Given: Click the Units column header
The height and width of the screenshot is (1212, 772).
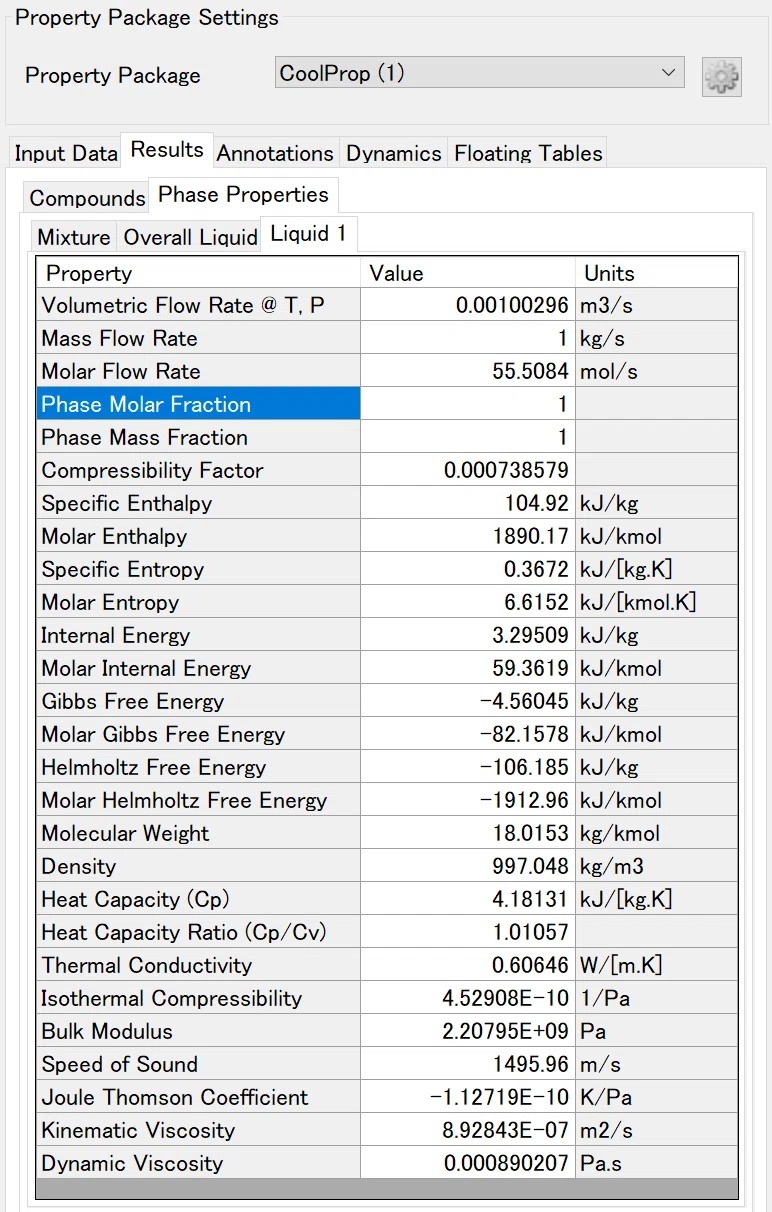Looking at the screenshot, I should click(656, 273).
